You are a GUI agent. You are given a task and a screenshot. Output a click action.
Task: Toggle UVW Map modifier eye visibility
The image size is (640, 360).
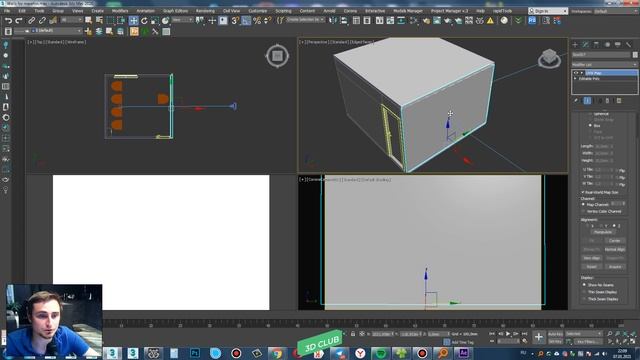pos(576,73)
